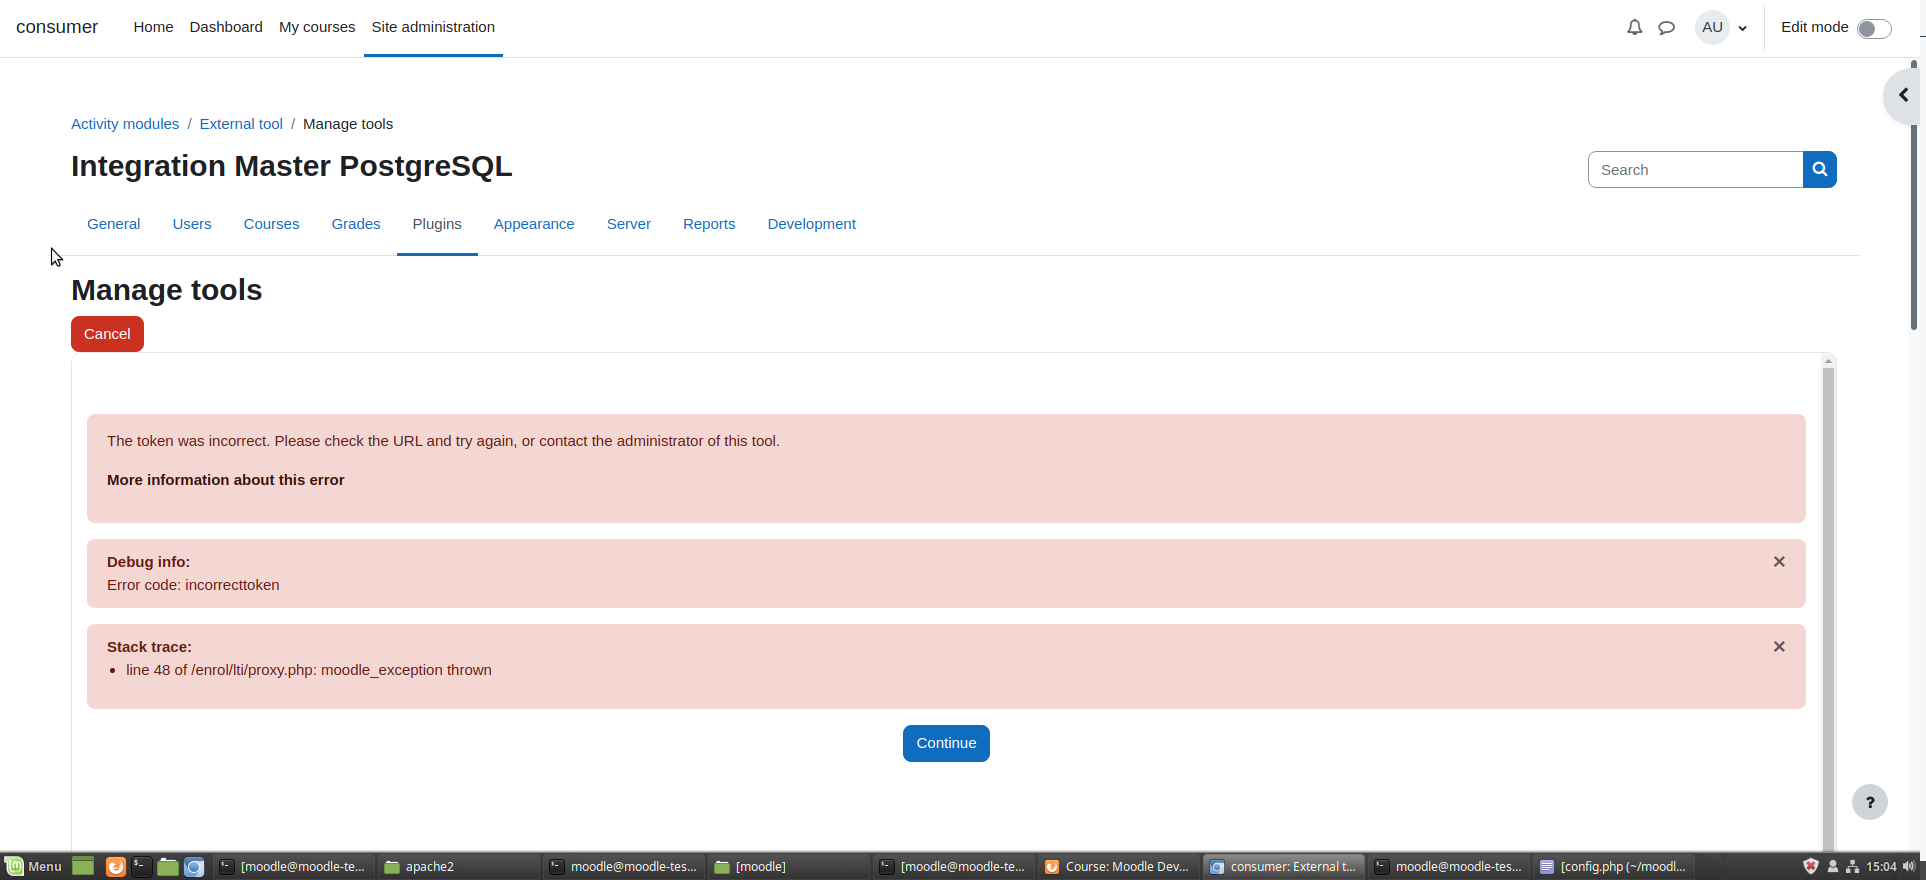Click the inner frame scroll-up arrow
Screen dimensions: 1926x880
[1828, 361]
